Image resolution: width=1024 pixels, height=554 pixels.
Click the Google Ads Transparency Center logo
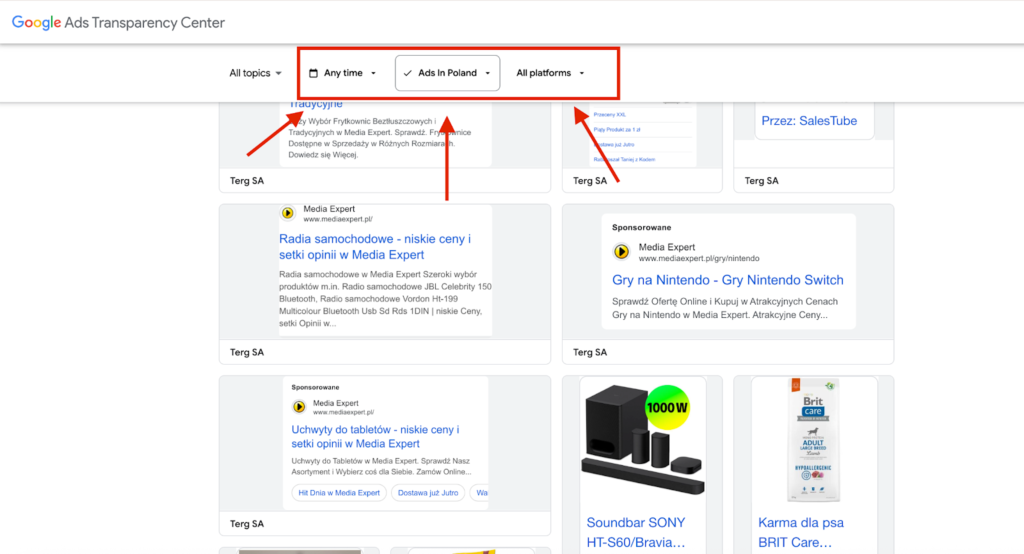tap(118, 22)
